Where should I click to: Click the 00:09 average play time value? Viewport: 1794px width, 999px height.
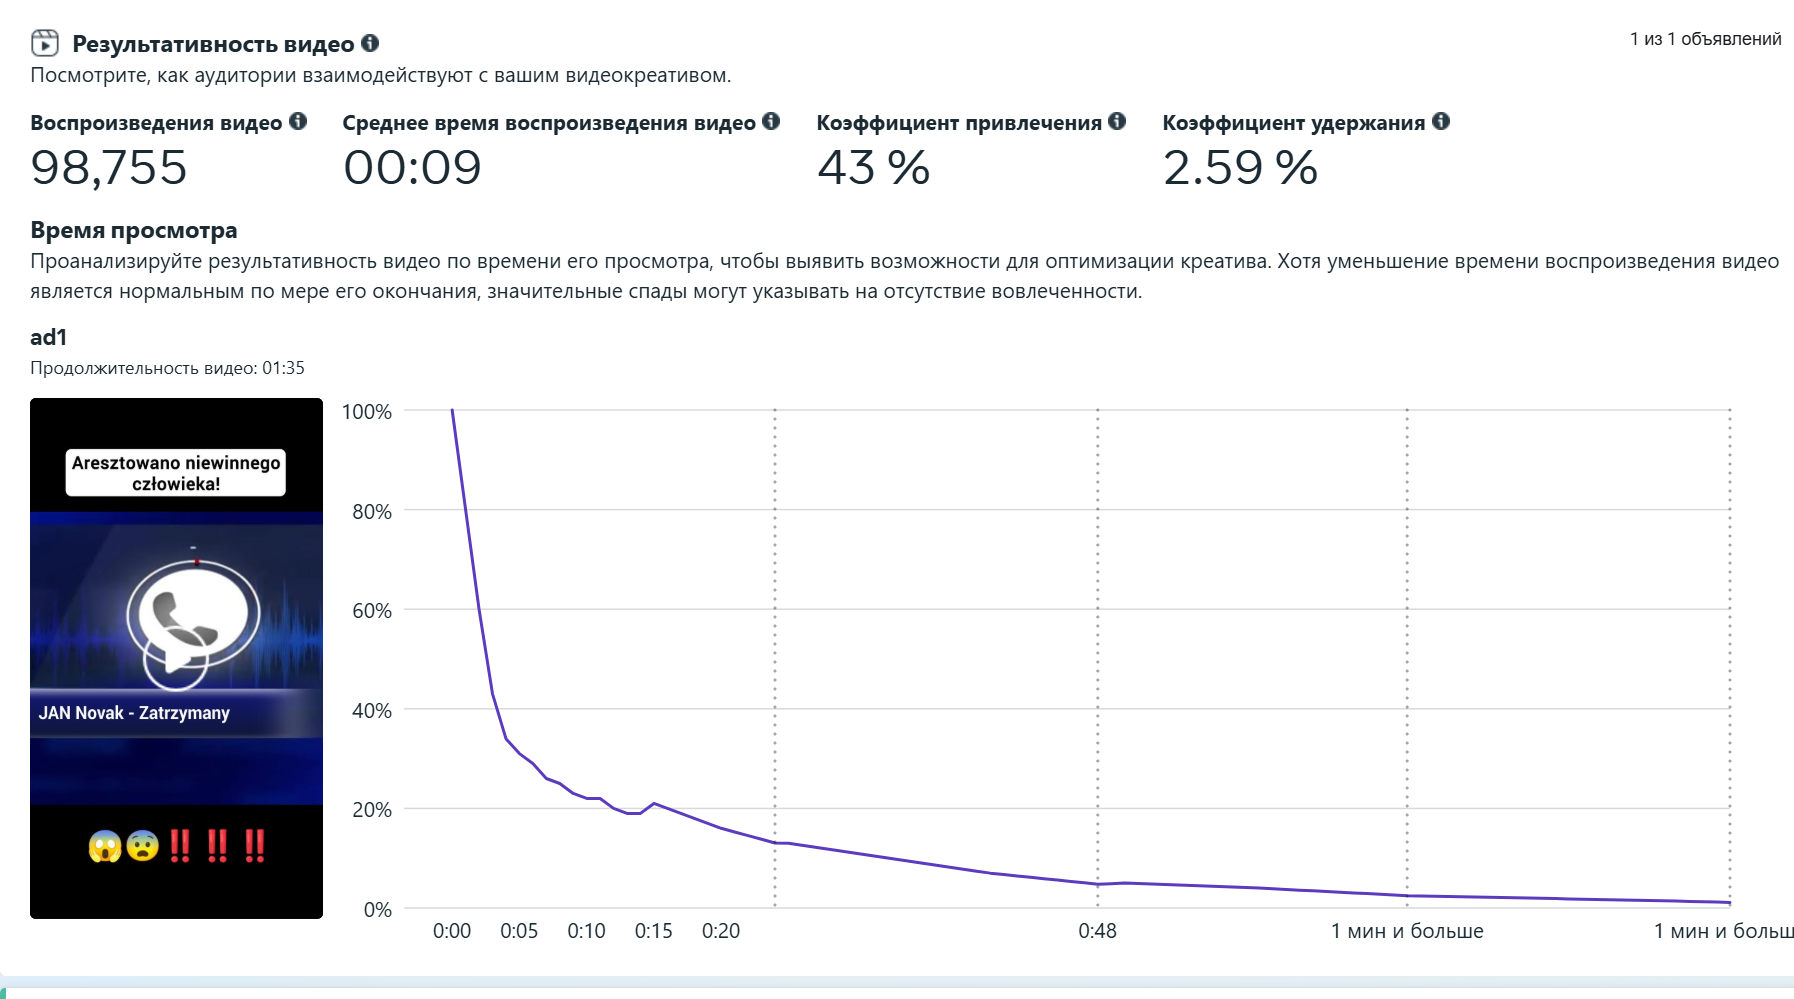tap(412, 167)
